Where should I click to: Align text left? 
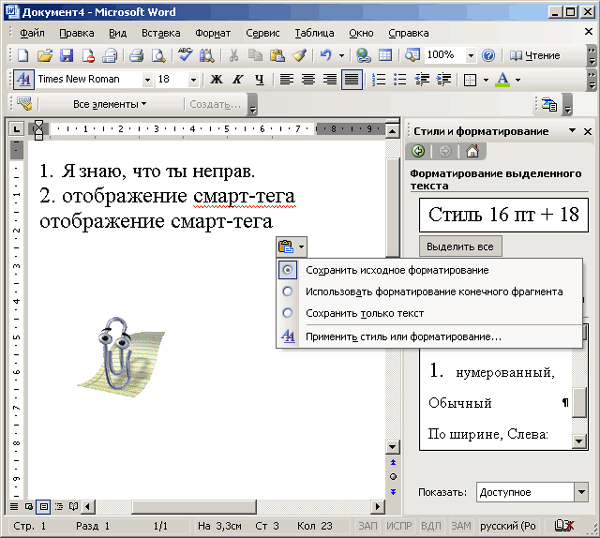coord(287,80)
